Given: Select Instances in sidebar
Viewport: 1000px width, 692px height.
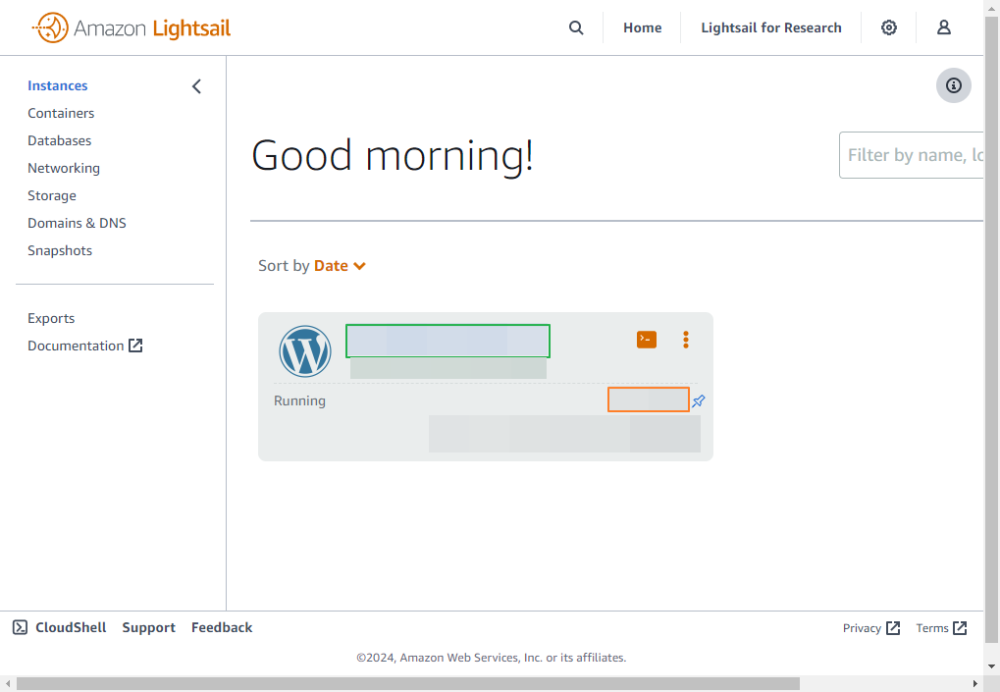Looking at the screenshot, I should (57, 85).
